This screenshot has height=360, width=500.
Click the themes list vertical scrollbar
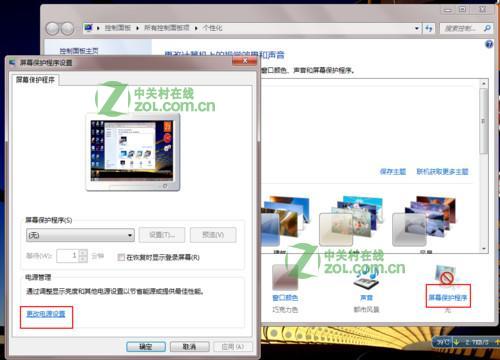[484, 166]
